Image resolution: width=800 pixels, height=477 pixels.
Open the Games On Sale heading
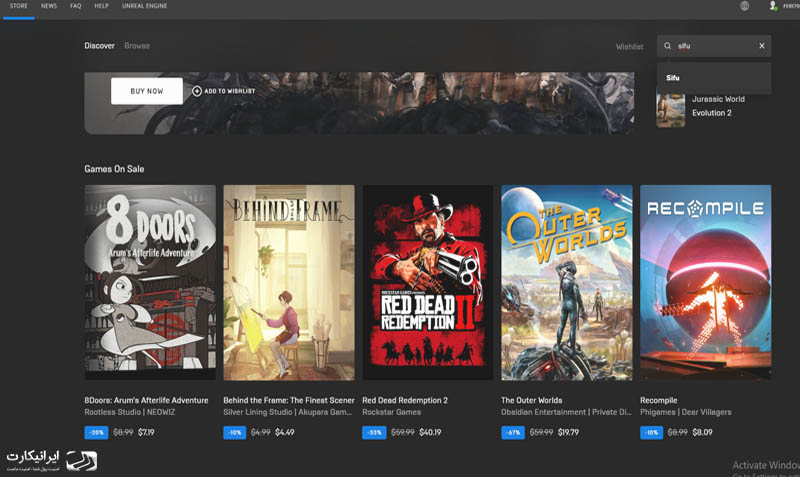tap(114, 169)
